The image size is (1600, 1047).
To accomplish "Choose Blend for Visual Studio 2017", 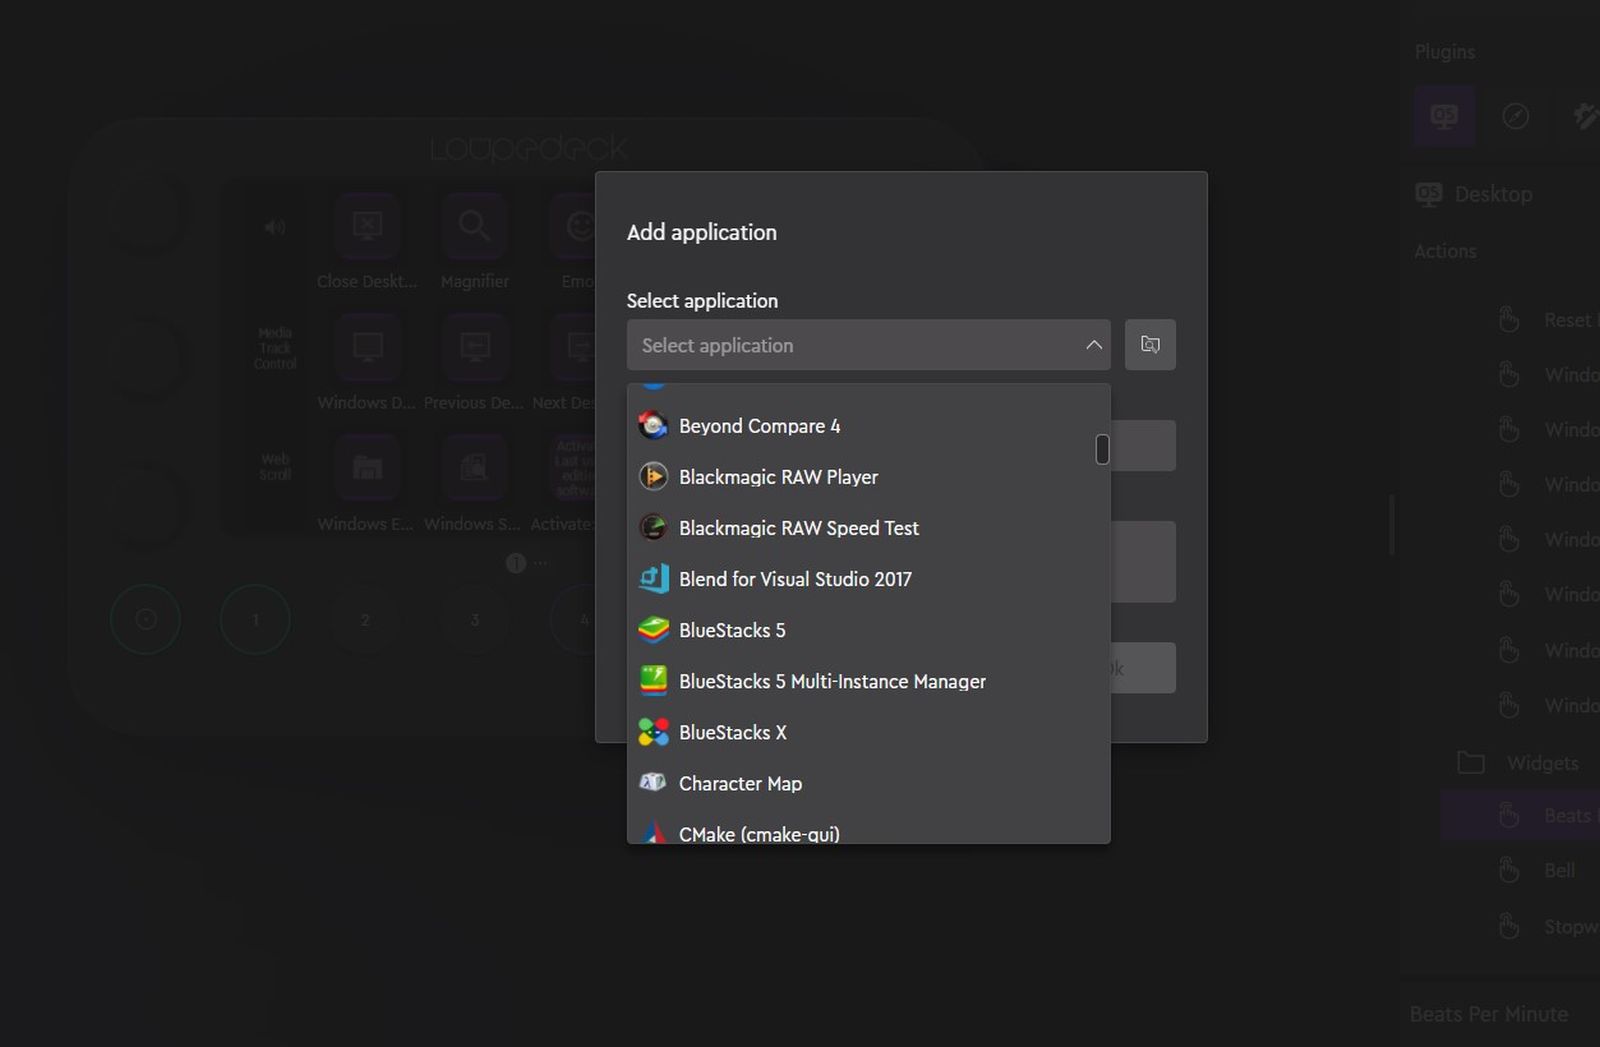I will point(868,579).
